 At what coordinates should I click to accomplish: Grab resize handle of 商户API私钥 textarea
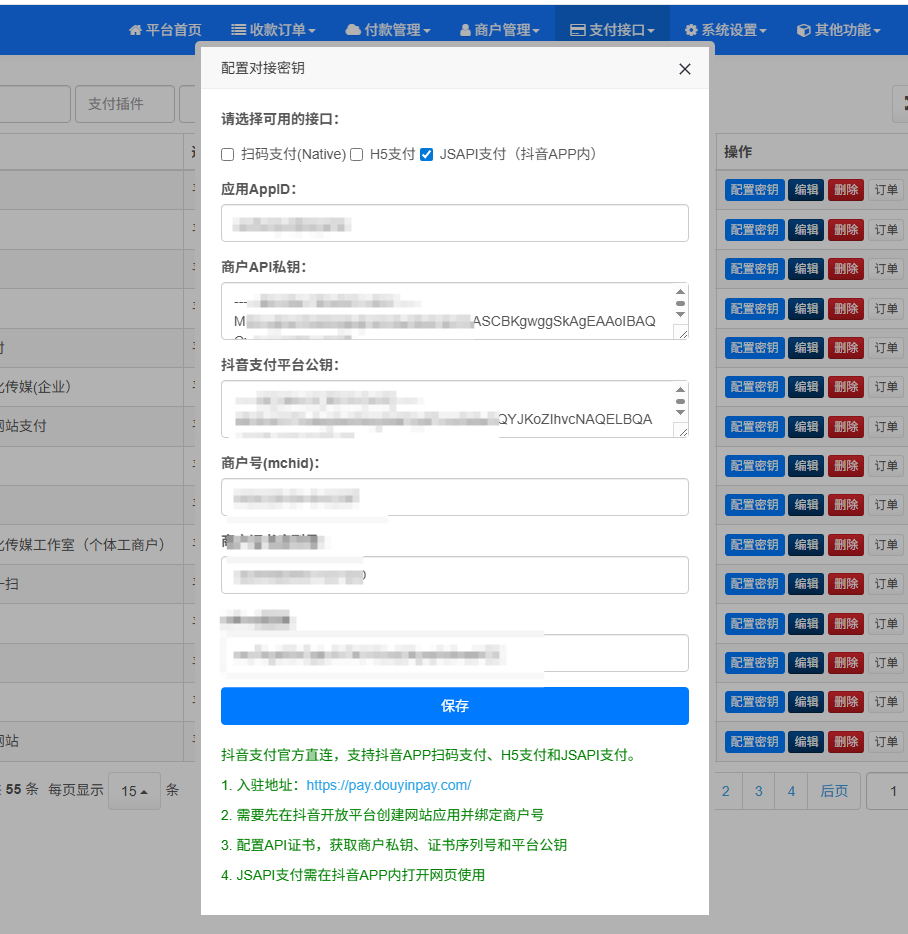coord(683,334)
